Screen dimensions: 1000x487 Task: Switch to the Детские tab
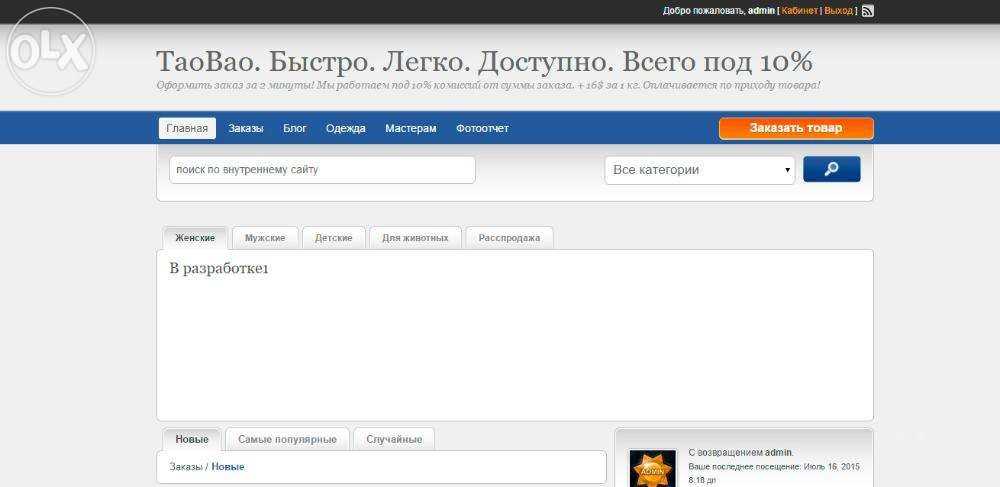coord(334,238)
